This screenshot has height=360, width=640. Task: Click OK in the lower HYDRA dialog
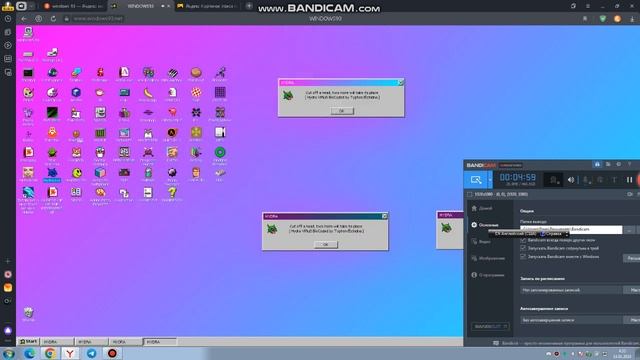click(325, 244)
